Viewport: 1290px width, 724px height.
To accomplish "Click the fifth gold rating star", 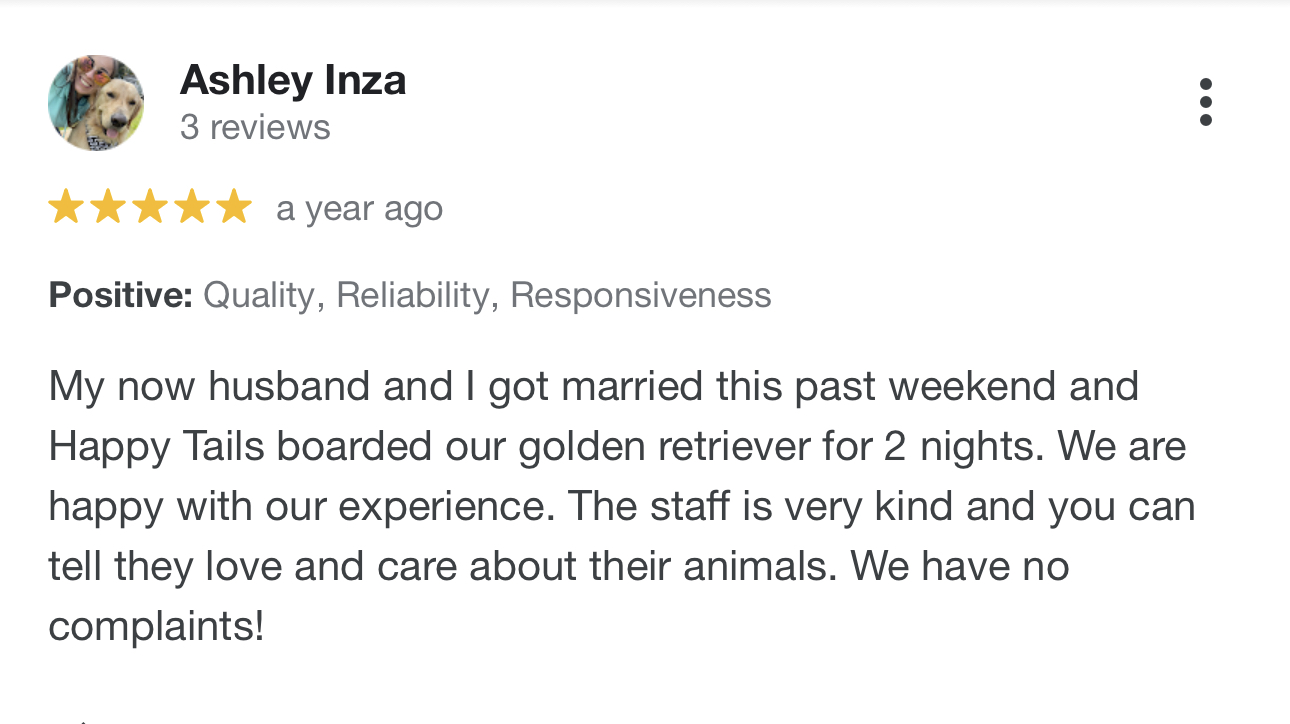I will [233, 208].
